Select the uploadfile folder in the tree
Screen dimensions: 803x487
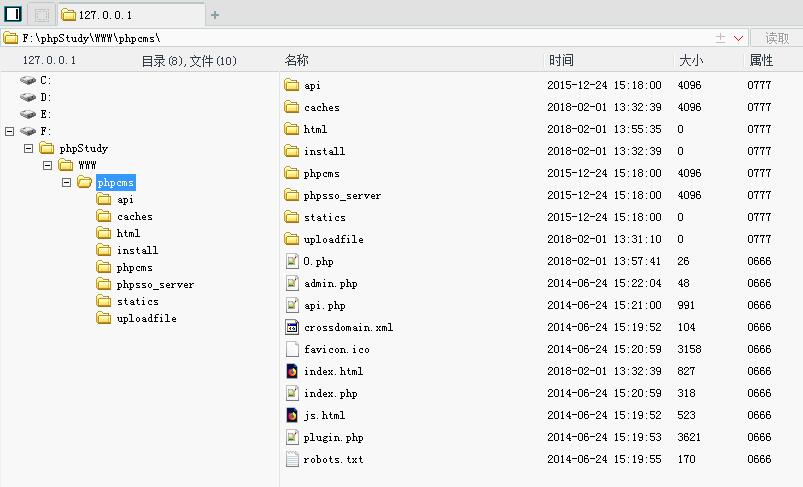tap(146, 318)
